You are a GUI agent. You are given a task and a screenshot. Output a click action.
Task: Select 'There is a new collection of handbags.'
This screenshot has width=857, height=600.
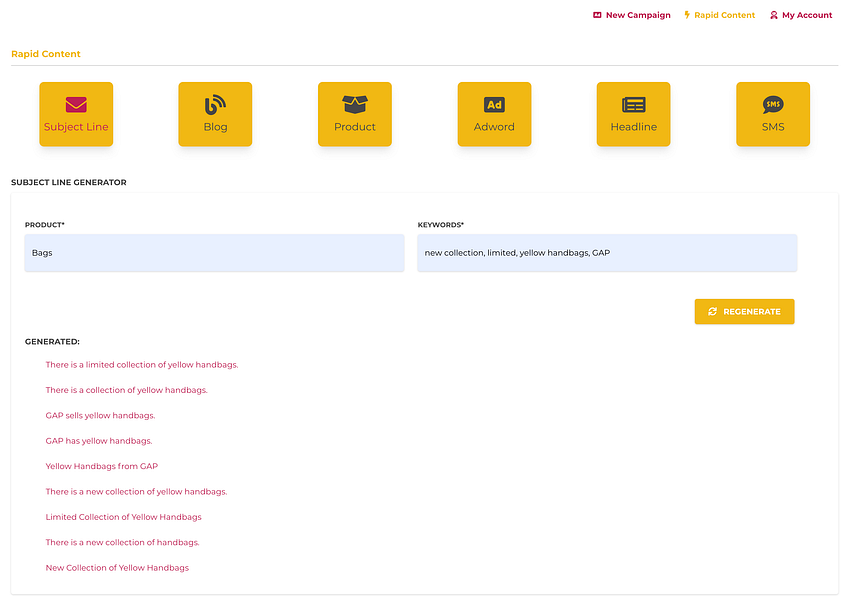click(122, 543)
